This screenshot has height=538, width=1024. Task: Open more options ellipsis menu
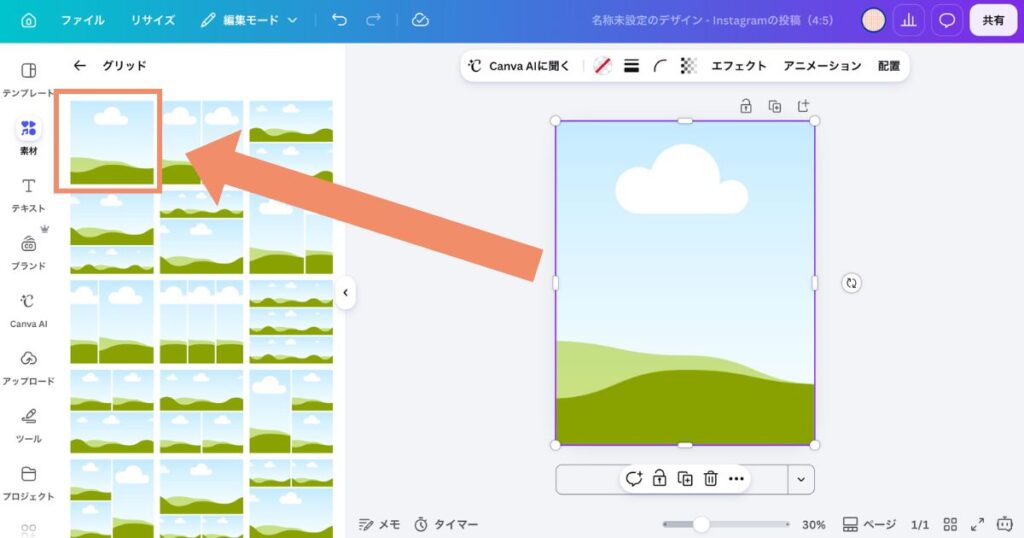coord(736,479)
